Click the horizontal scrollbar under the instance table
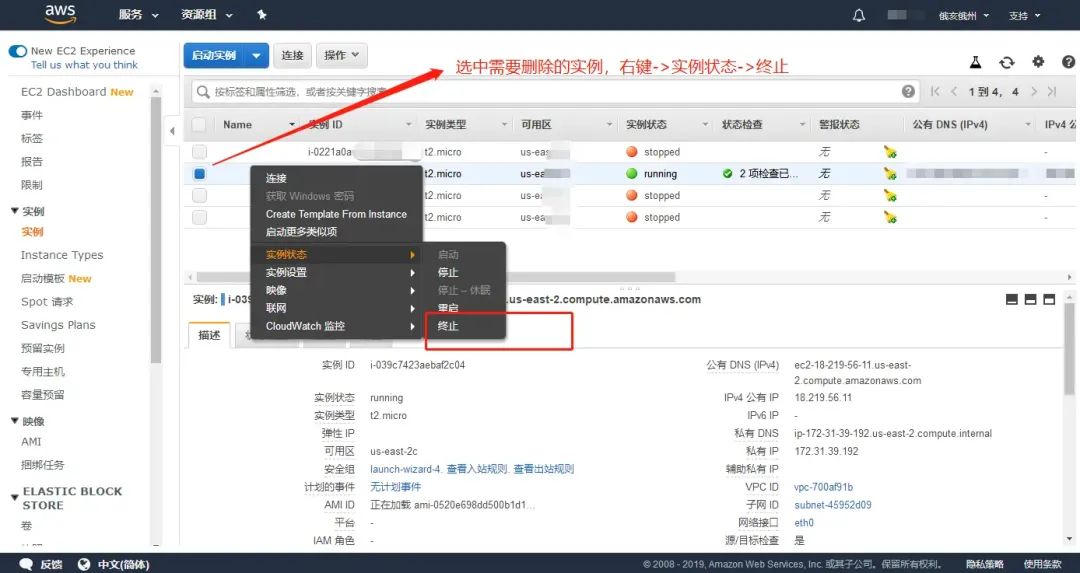 [435, 277]
